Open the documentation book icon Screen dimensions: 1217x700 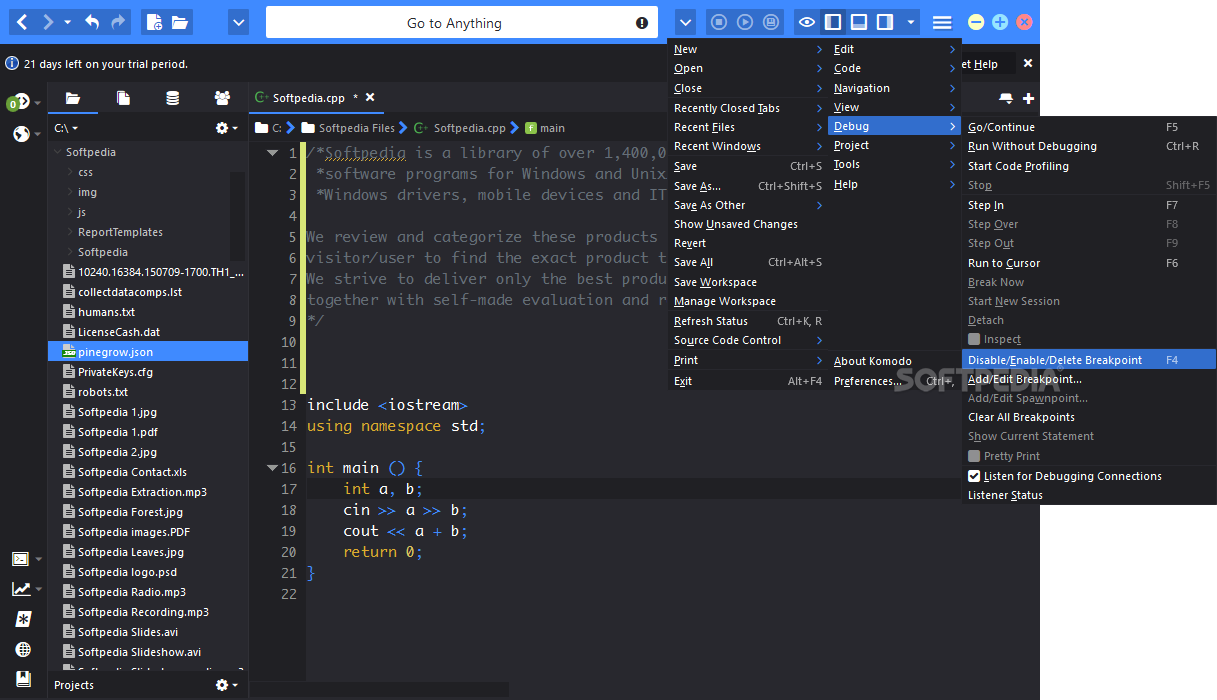[23, 678]
